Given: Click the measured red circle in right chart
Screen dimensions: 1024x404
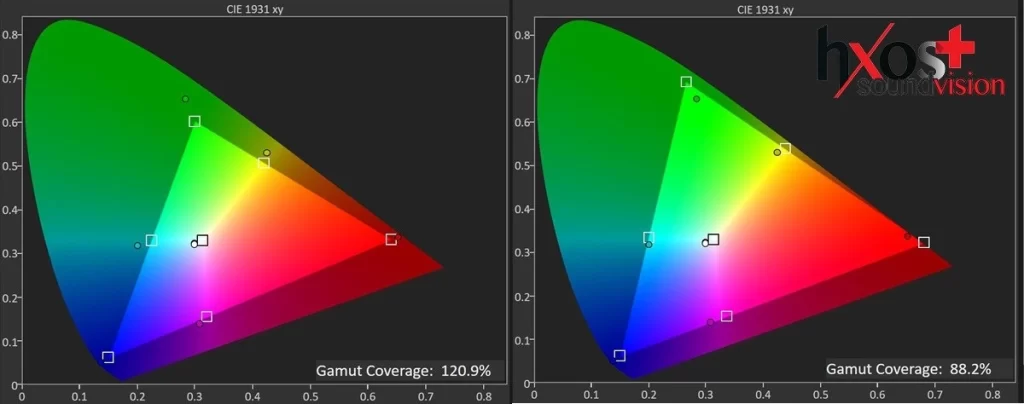Looking at the screenshot, I should (x=907, y=236).
